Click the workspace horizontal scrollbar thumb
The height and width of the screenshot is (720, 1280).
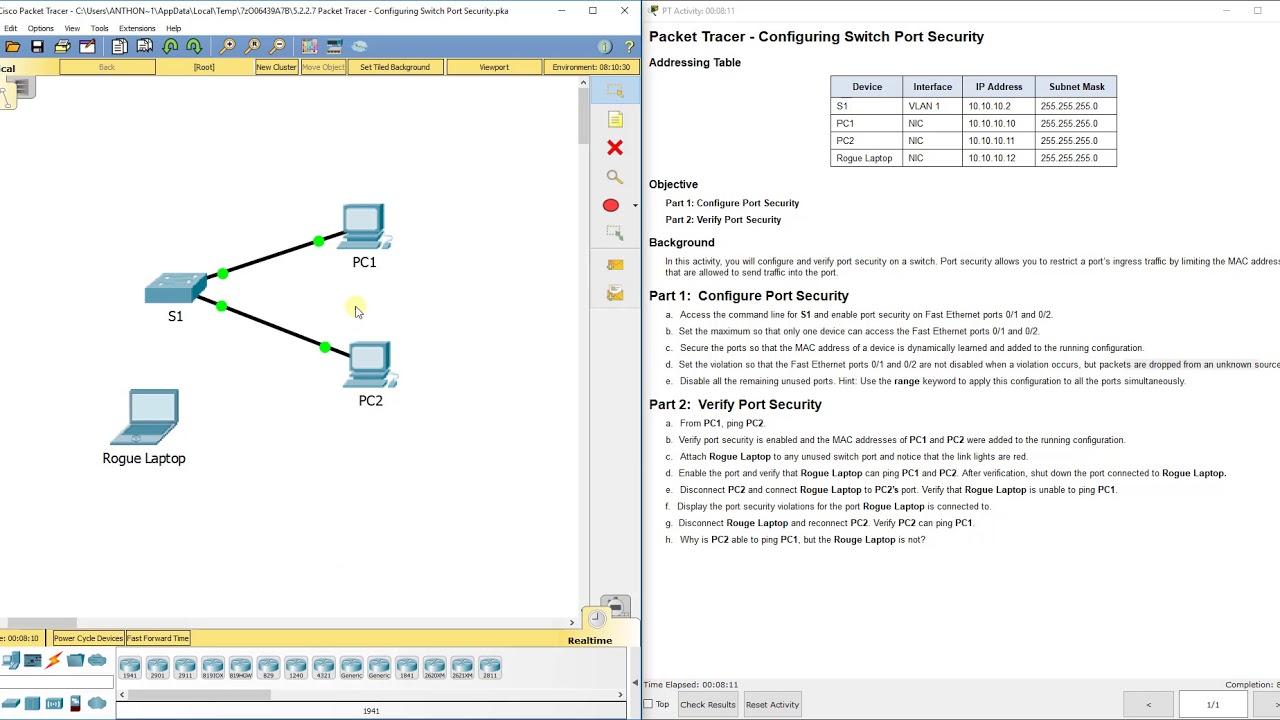(x=40, y=623)
